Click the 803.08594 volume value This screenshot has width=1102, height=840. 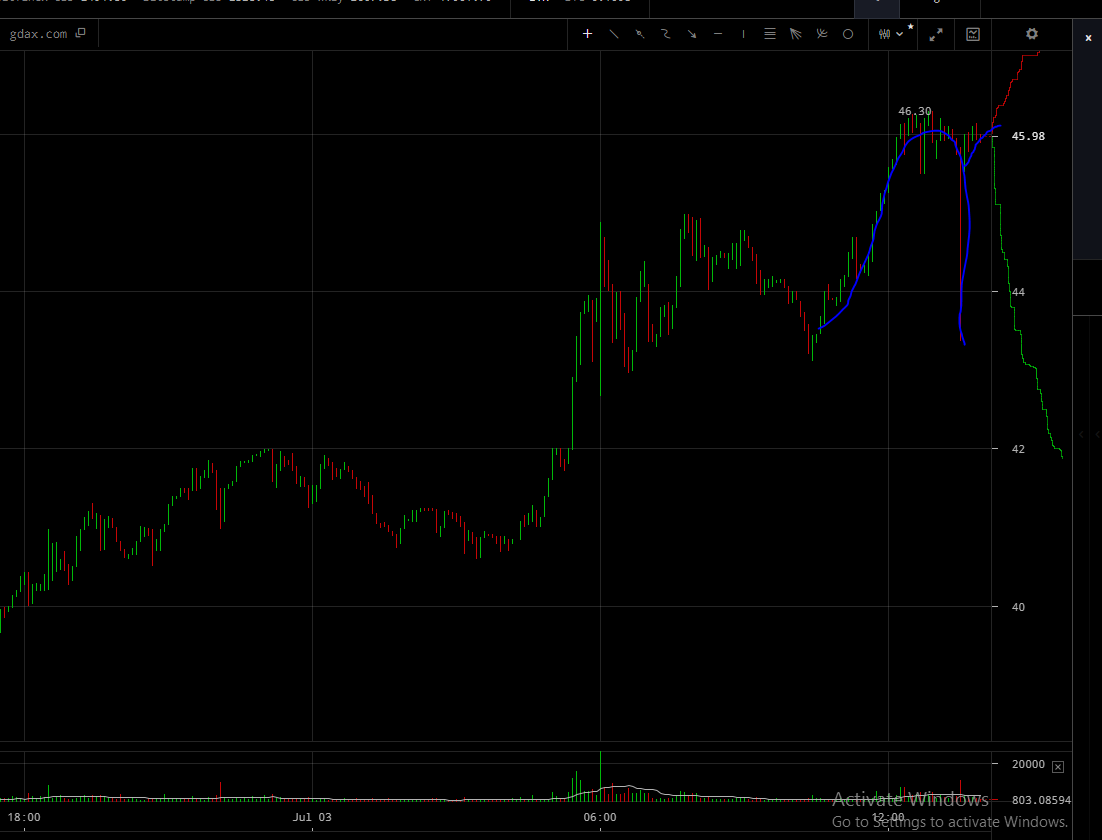[x=1042, y=800]
